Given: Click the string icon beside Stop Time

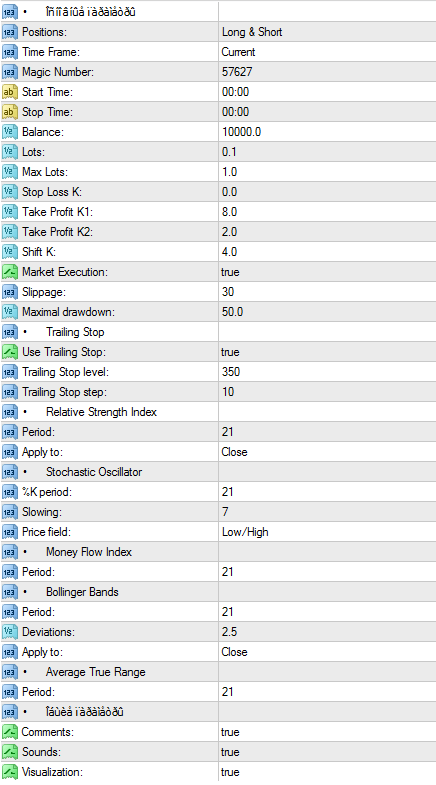Looking at the screenshot, I should (x=10, y=112).
